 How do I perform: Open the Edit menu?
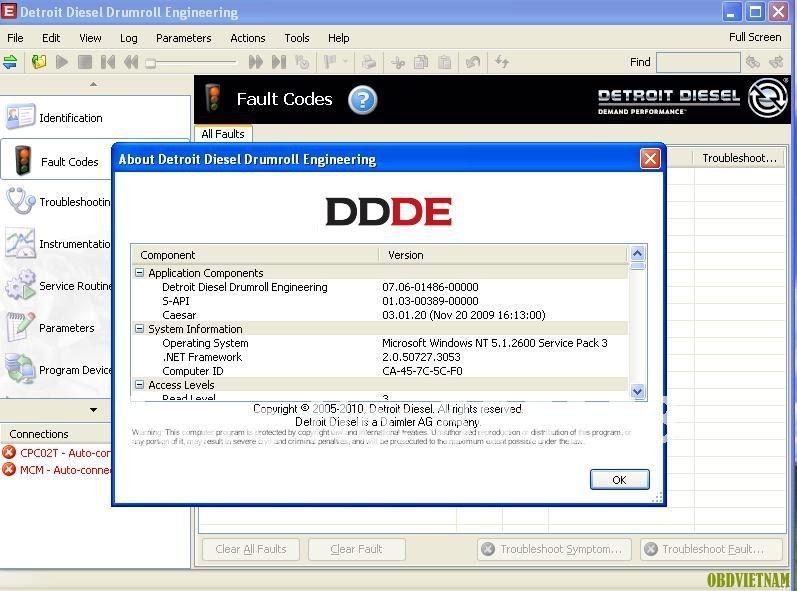(51, 38)
